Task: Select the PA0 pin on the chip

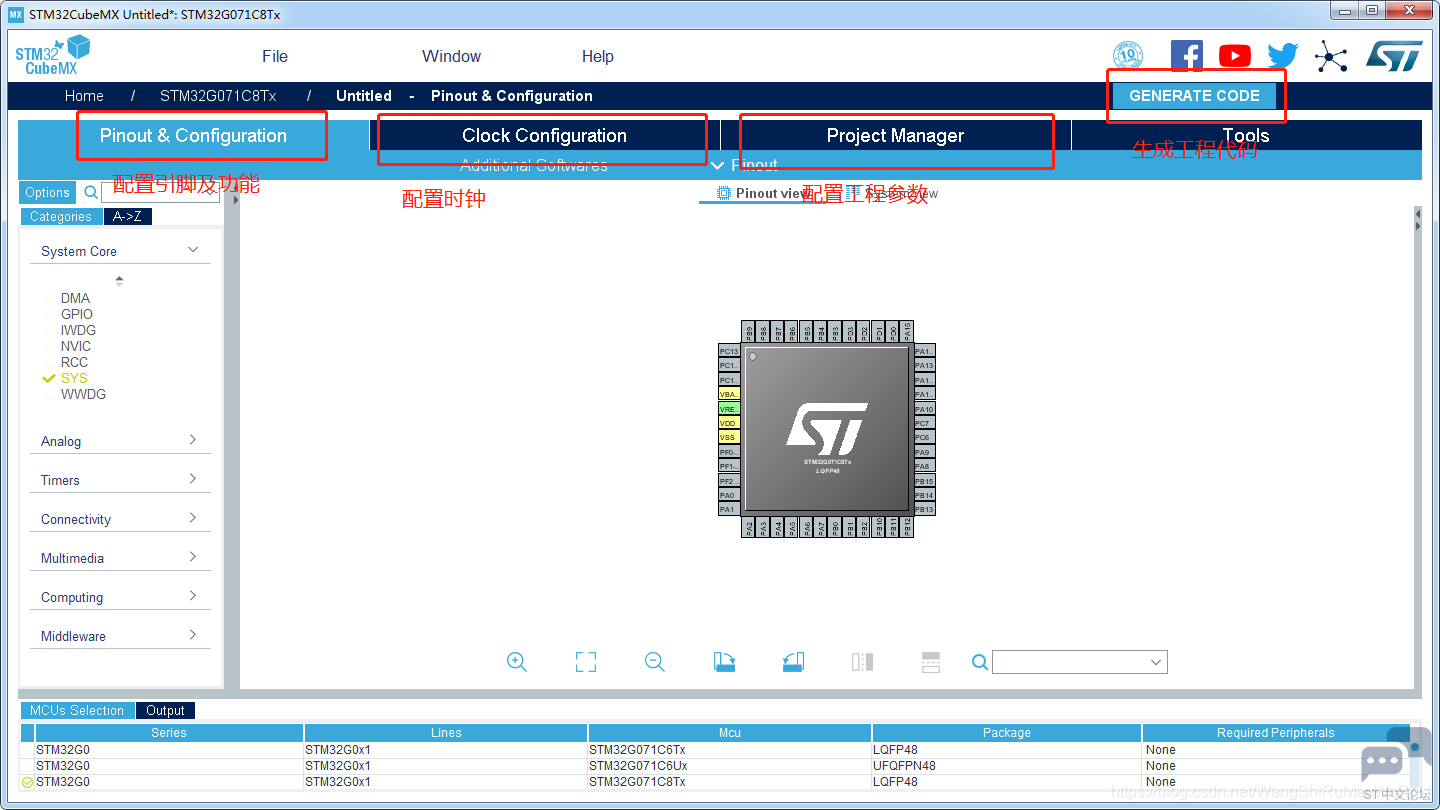Action: (729, 495)
